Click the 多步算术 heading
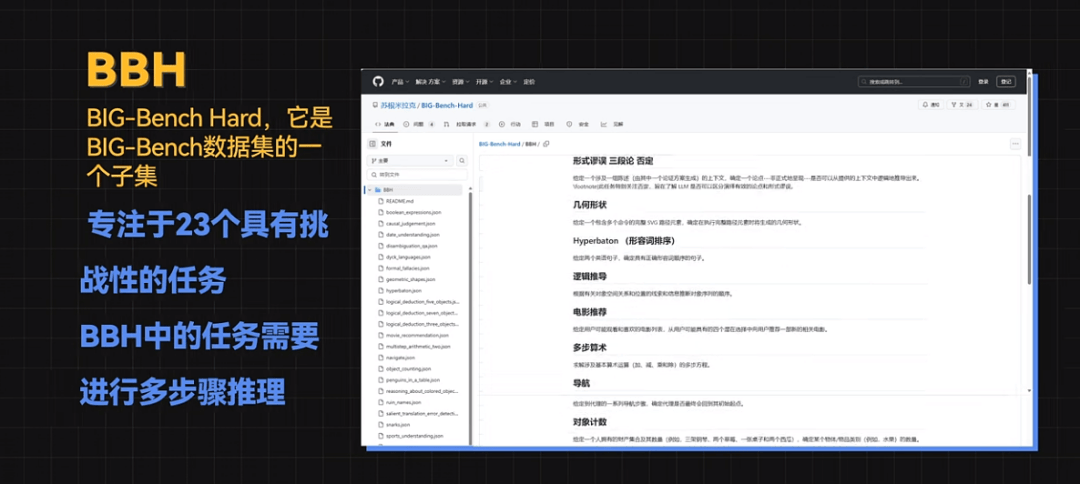 [x=590, y=348]
